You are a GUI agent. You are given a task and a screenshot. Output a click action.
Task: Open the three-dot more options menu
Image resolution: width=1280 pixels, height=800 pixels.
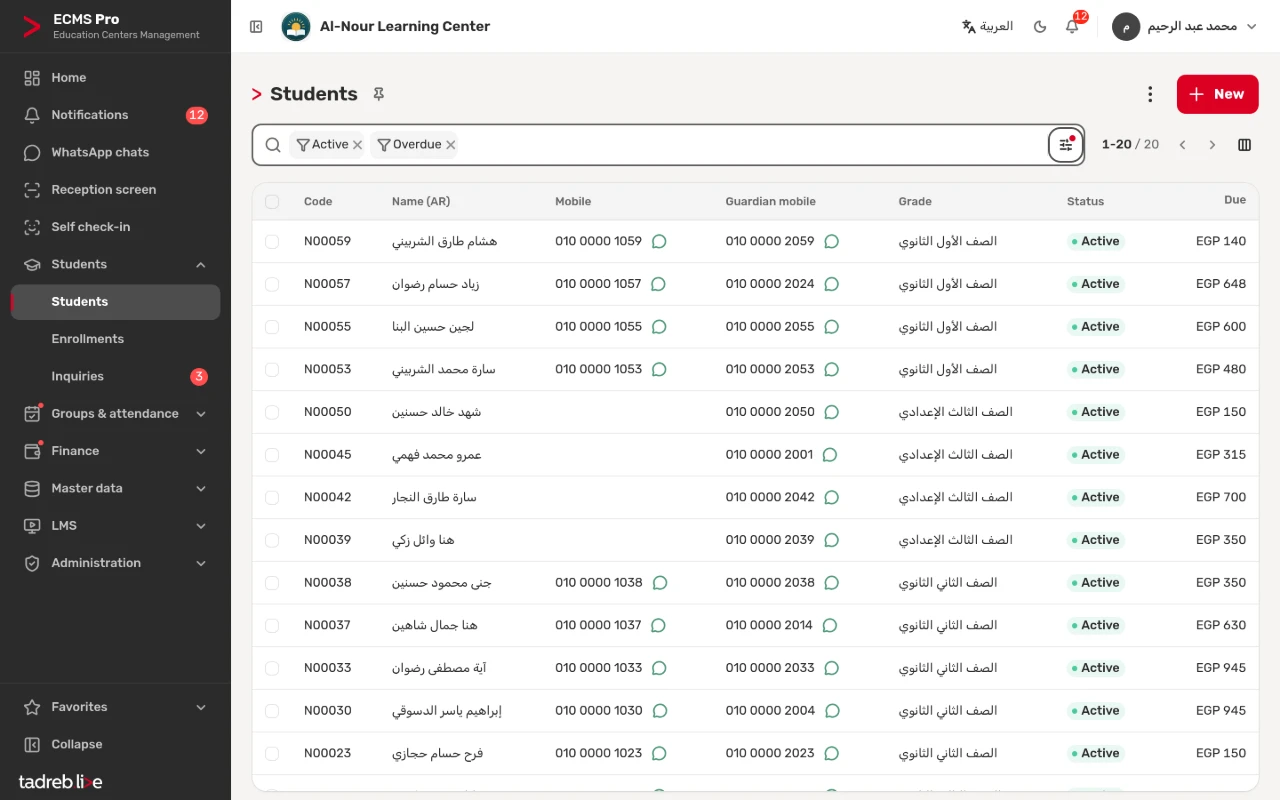click(1150, 94)
